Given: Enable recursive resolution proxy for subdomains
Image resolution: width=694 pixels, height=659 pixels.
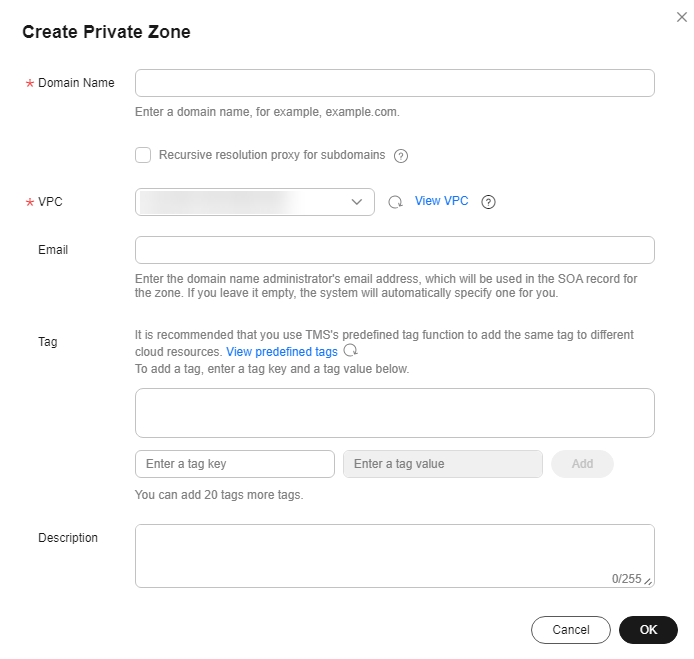Looking at the screenshot, I should coord(143,155).
